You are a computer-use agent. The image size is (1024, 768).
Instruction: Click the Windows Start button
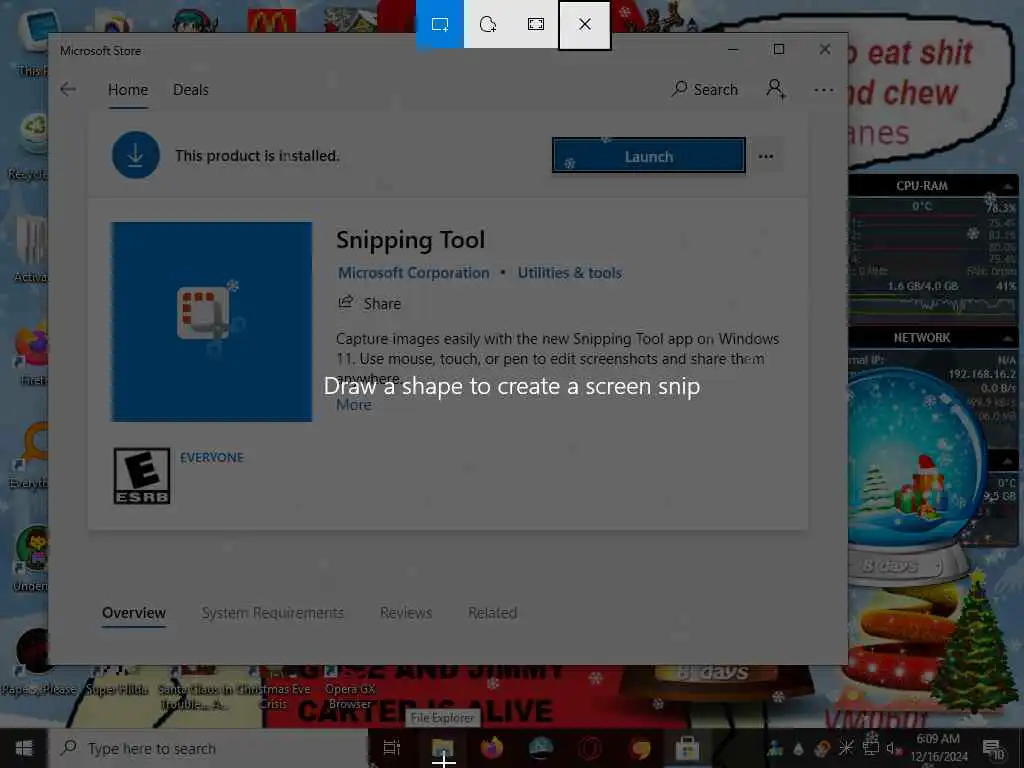tap(24, 748)
